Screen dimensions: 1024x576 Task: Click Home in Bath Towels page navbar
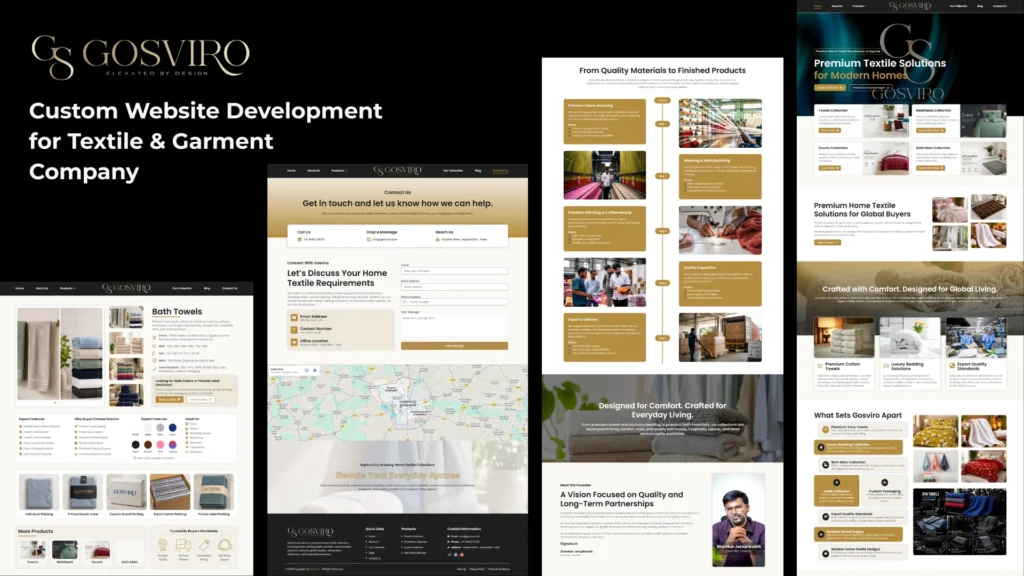(x=20, y=288)
